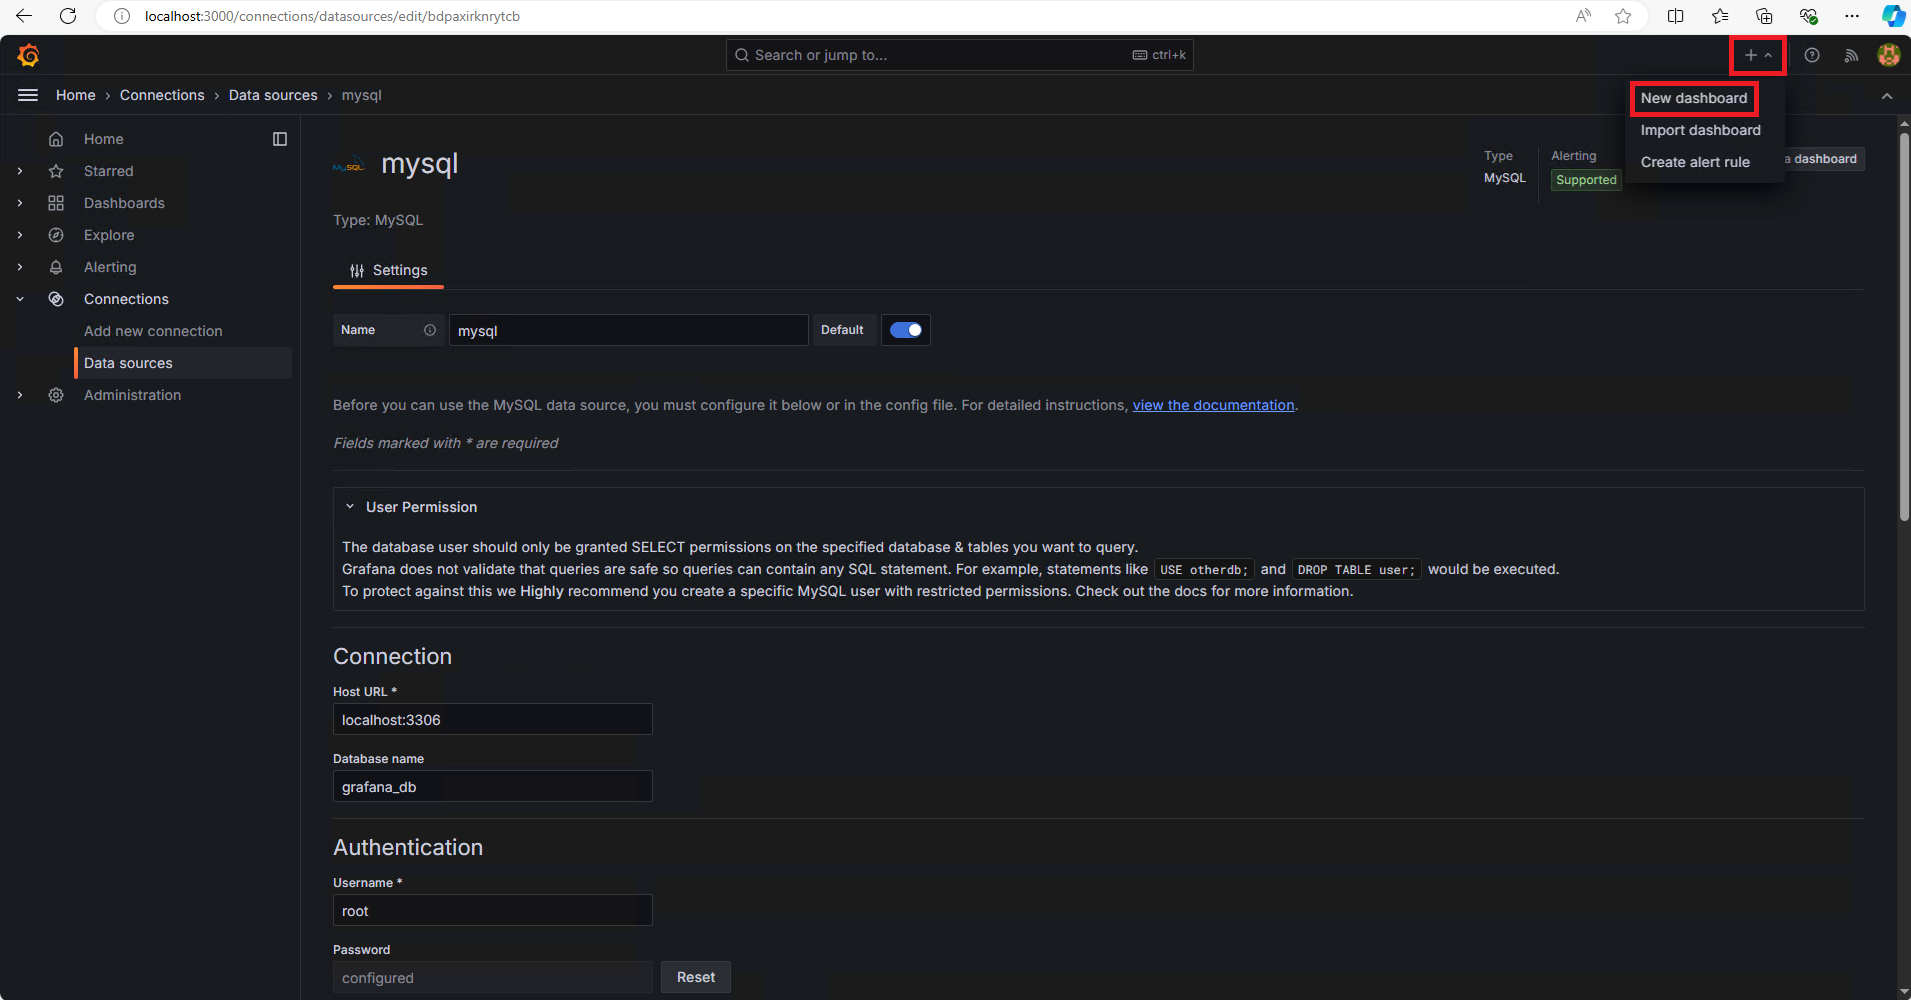
Task: Select New dashboard menu item
Action: pos(1694,98)
